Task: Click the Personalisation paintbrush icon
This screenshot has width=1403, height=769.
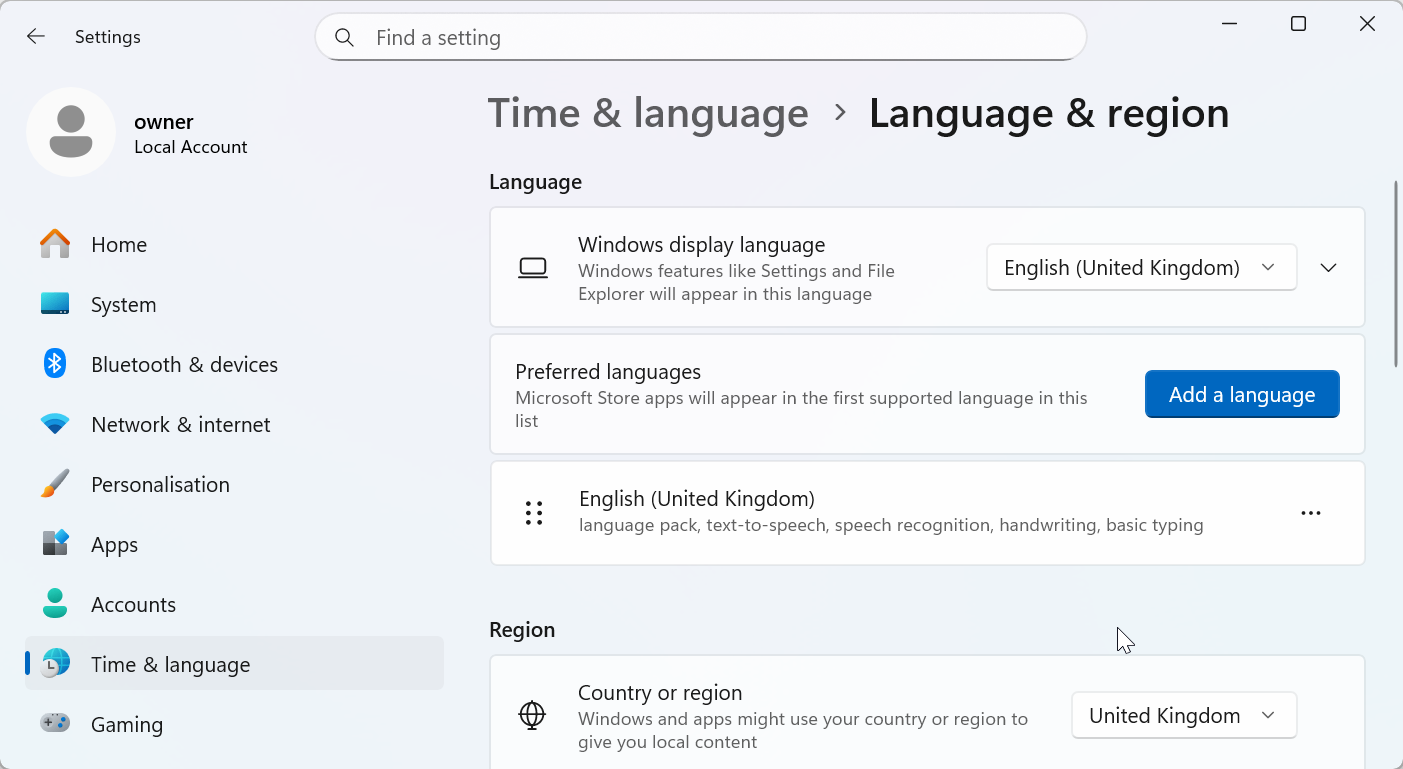Action: [55, 484]
